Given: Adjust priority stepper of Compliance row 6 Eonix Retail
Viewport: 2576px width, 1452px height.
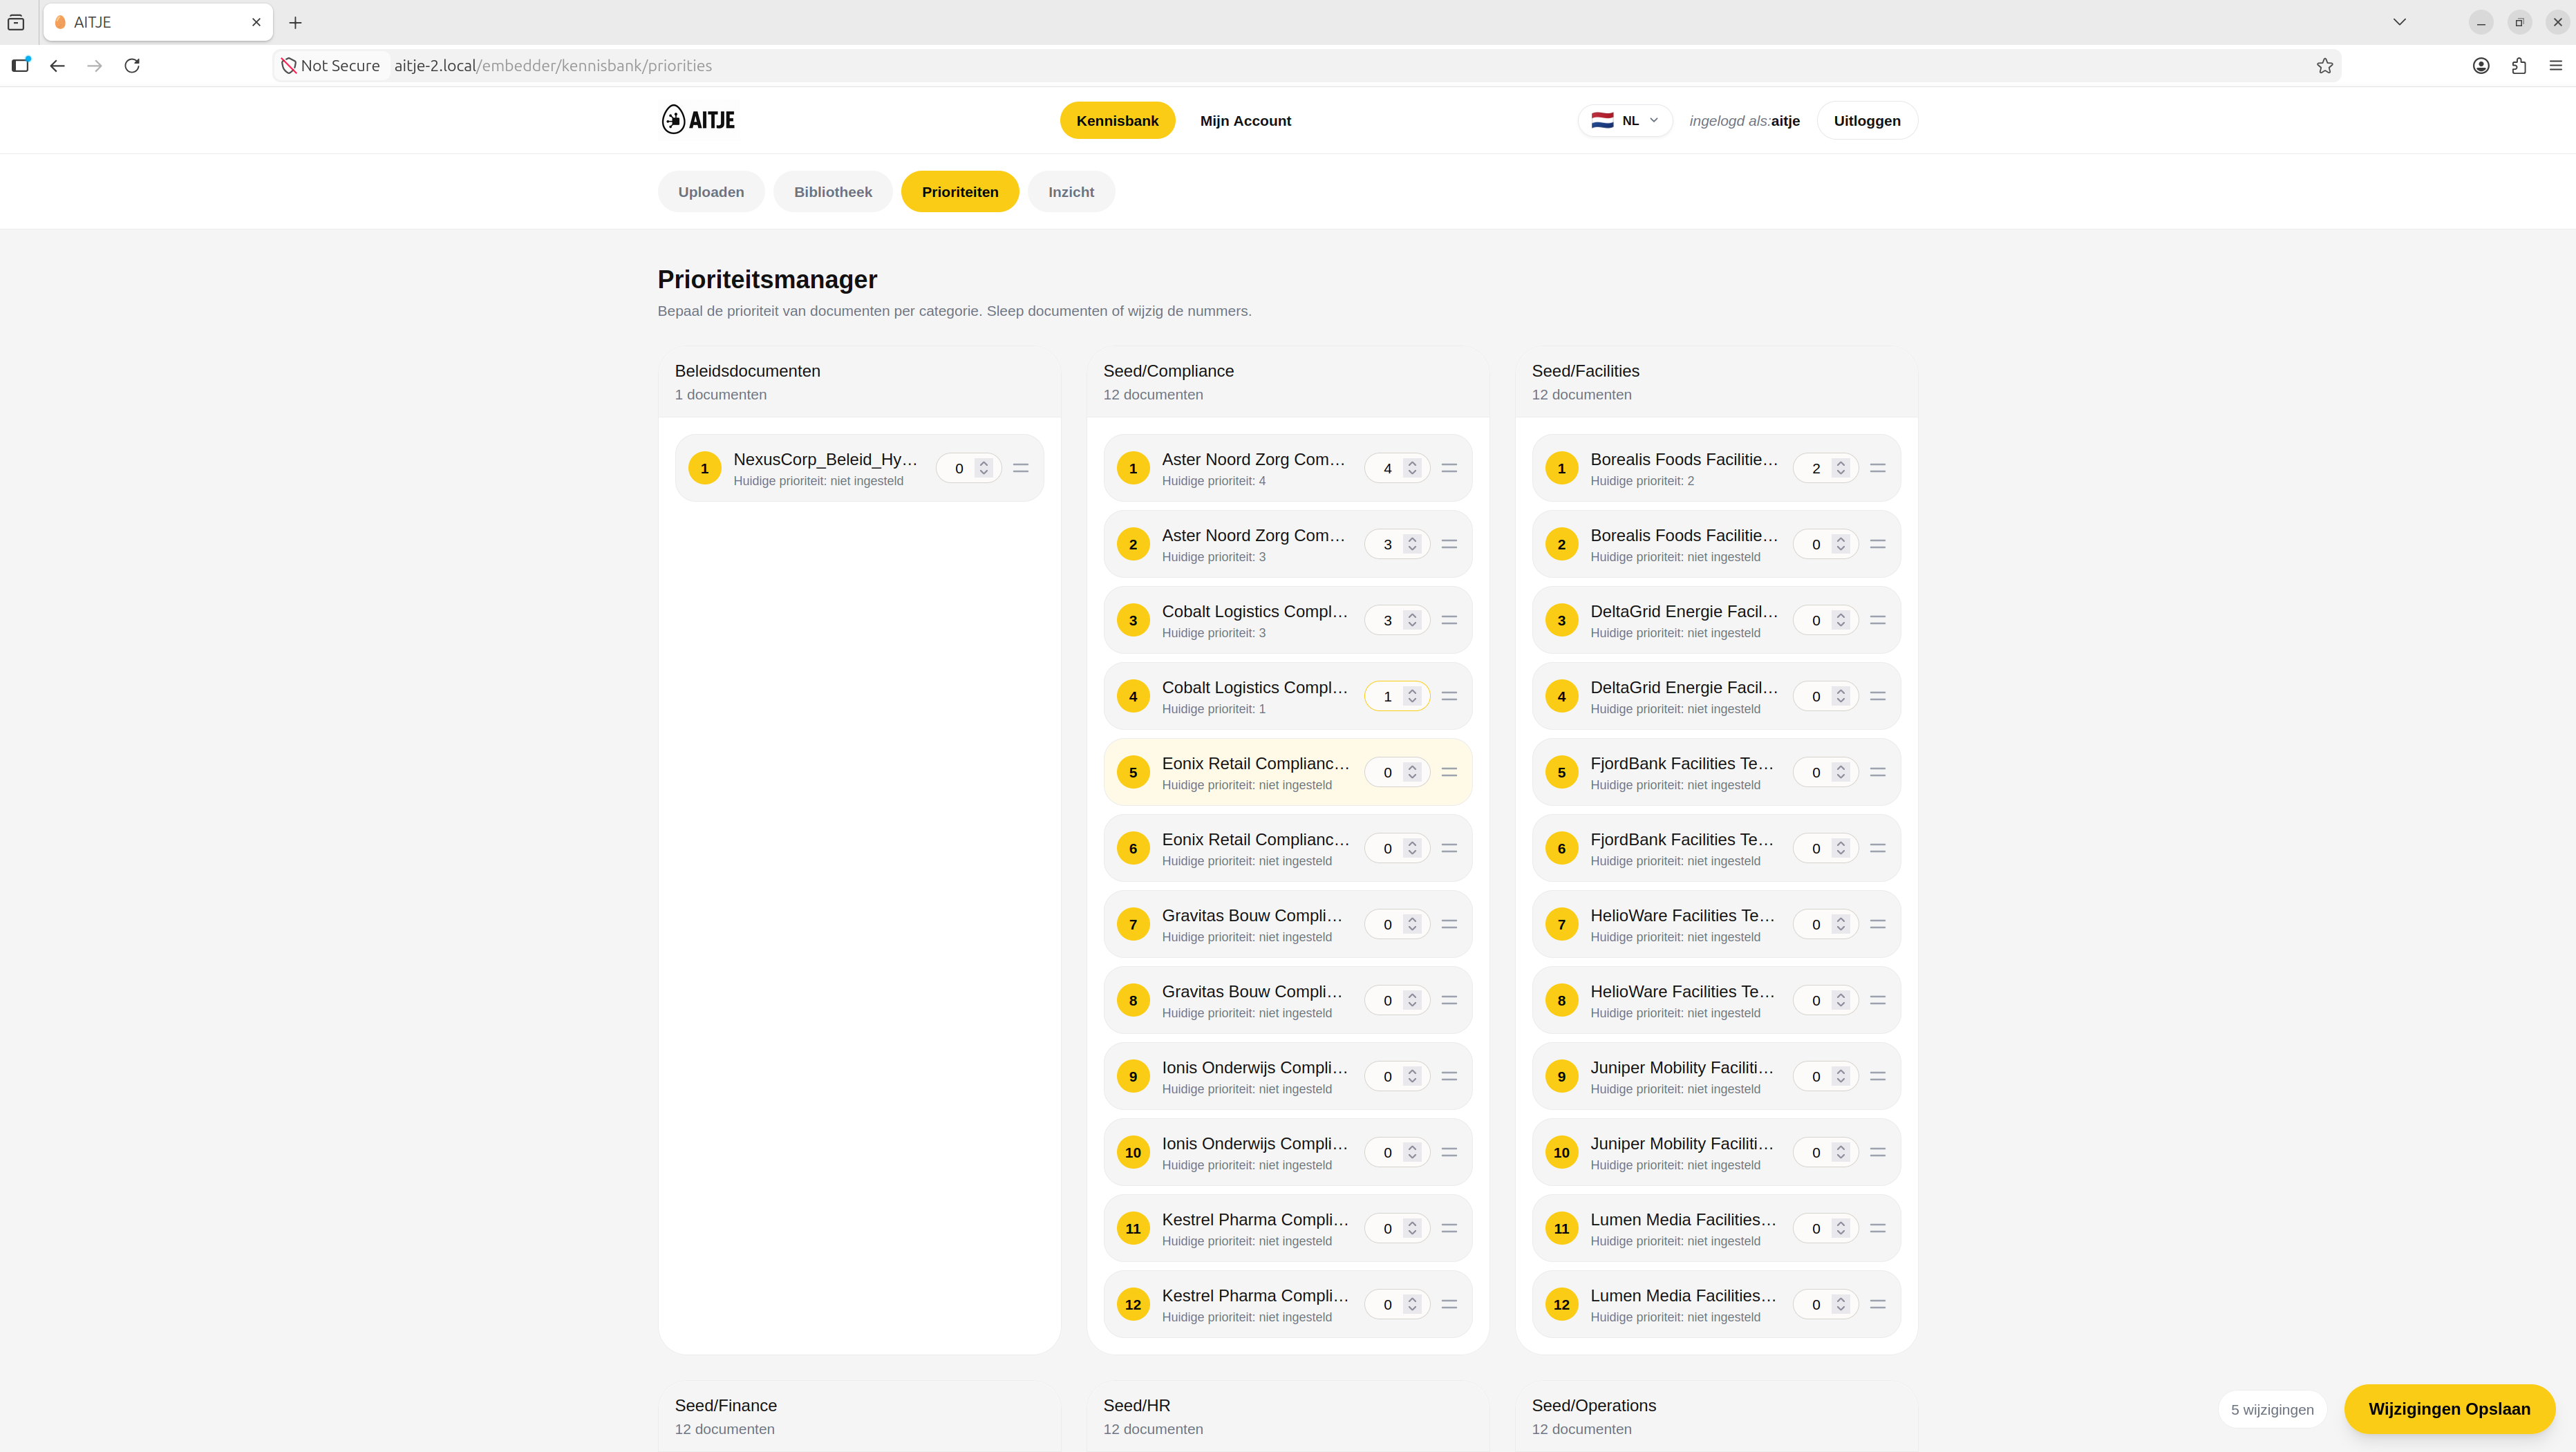Looking at the screenshot, I should (1412, 848).
